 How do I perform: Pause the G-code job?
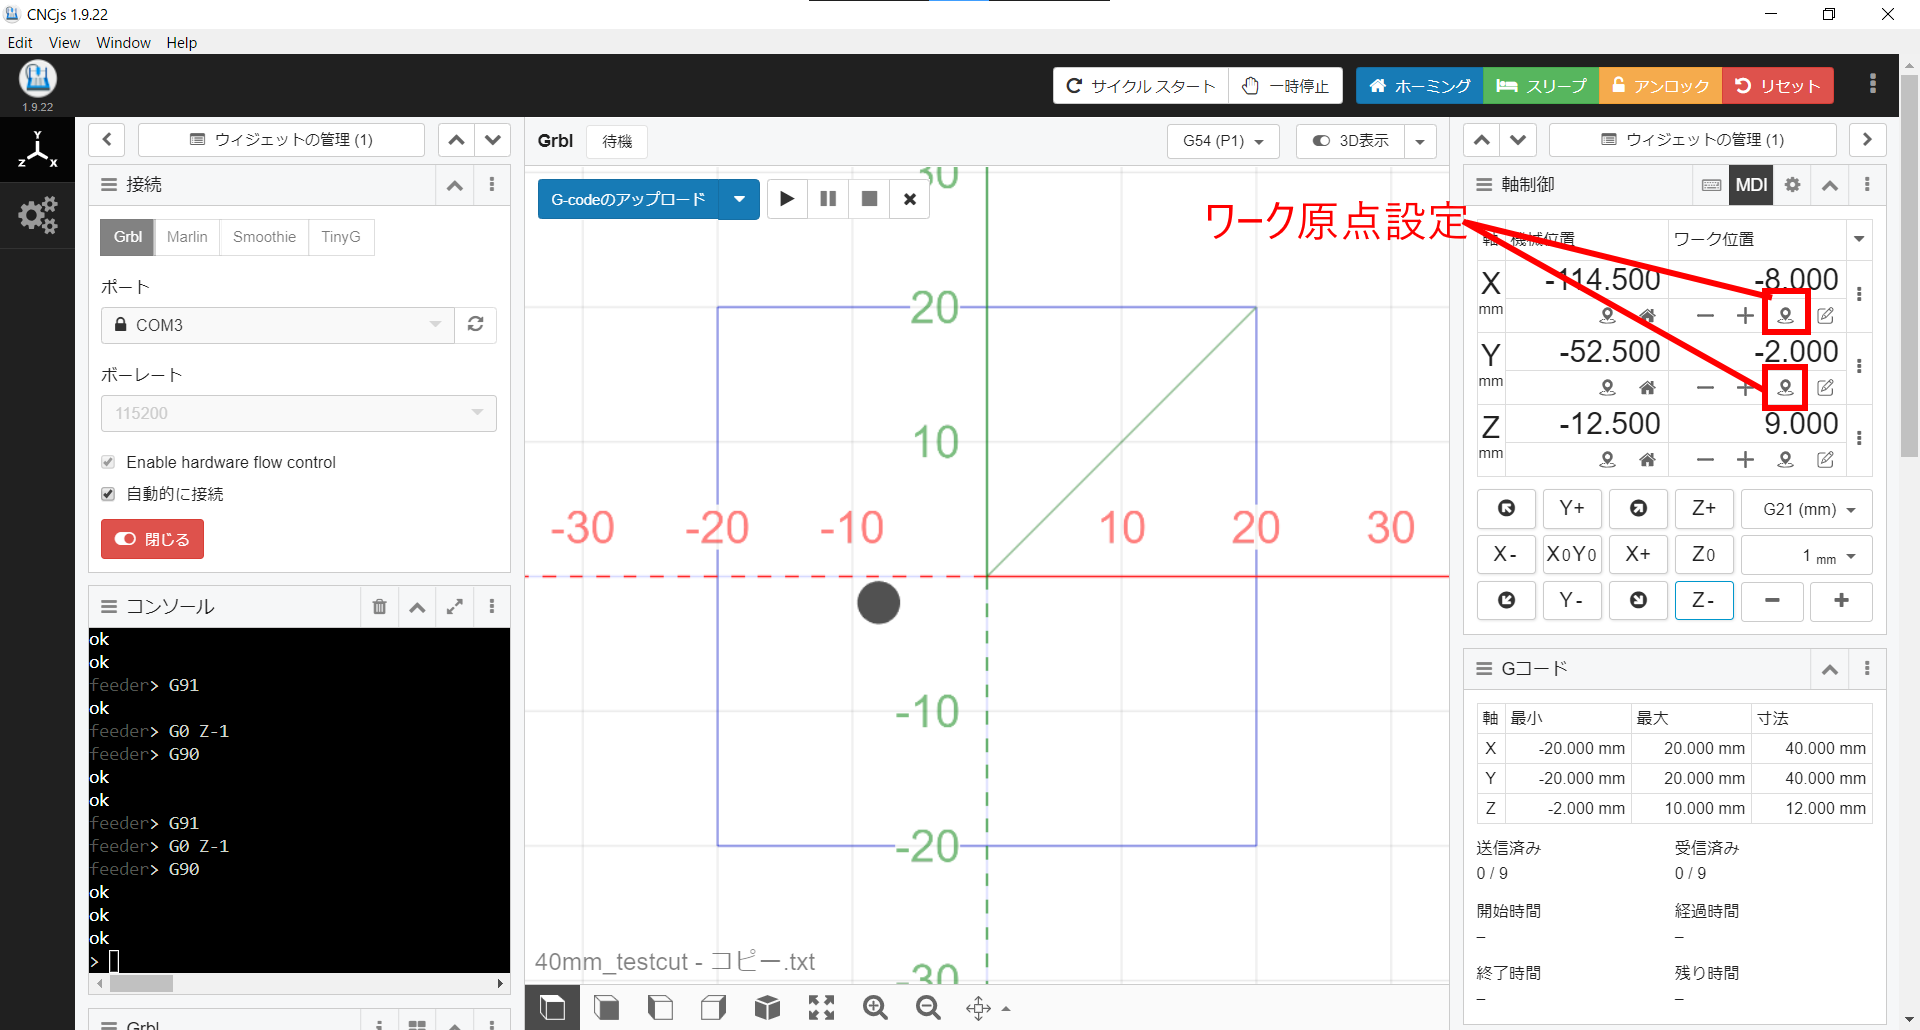point(828,199)
